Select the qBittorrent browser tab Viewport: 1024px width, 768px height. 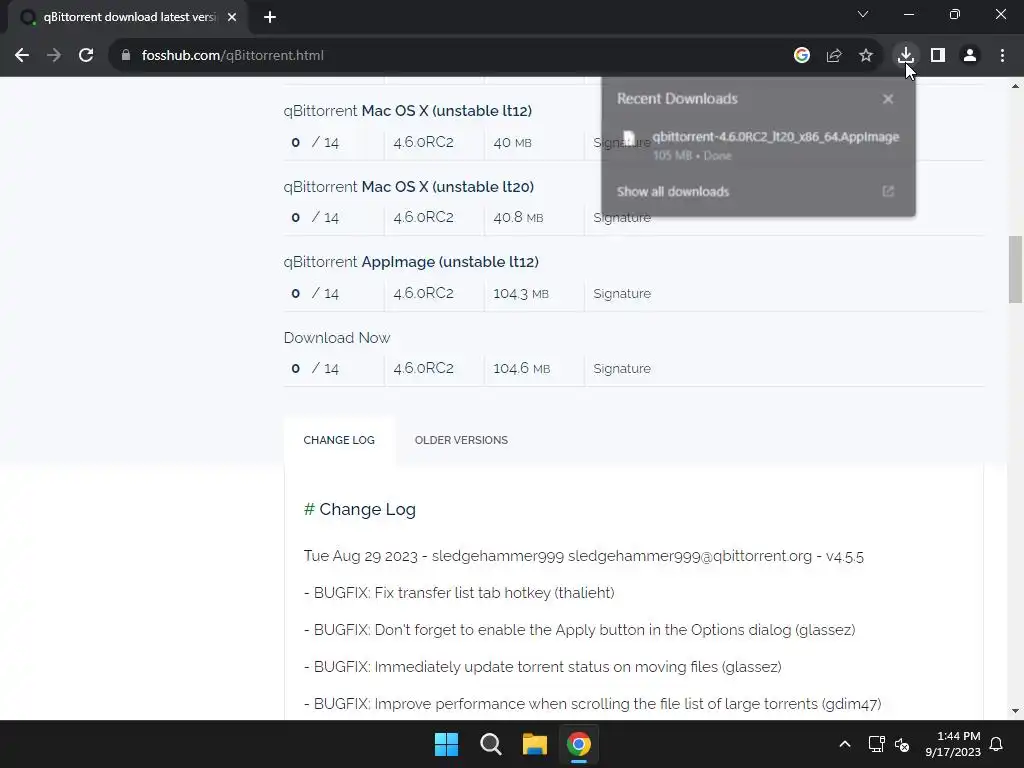pos(128,18)
